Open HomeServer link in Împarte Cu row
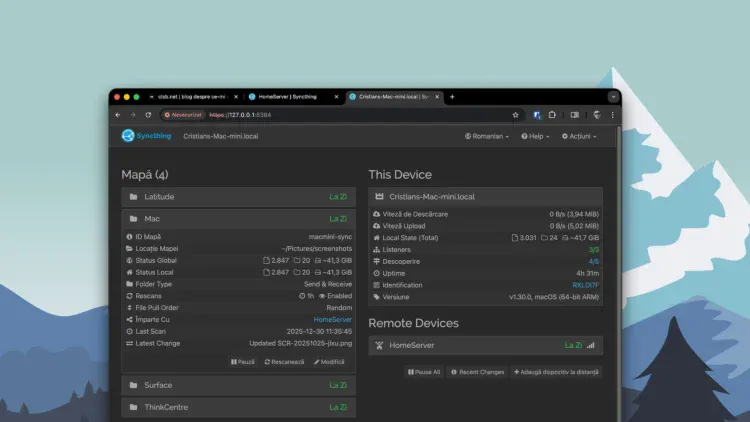Screen dimensions: 750x422 (x=332, y=319)
